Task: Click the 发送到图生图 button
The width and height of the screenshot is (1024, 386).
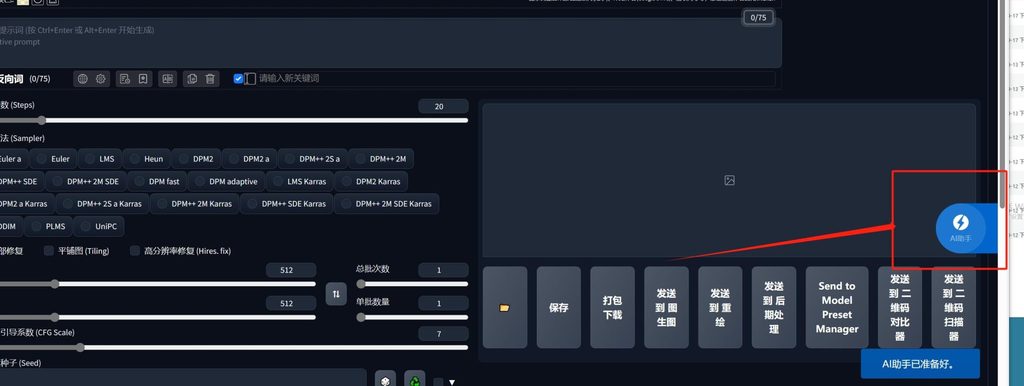Action: pyautogui.click(x=666, y=307)
